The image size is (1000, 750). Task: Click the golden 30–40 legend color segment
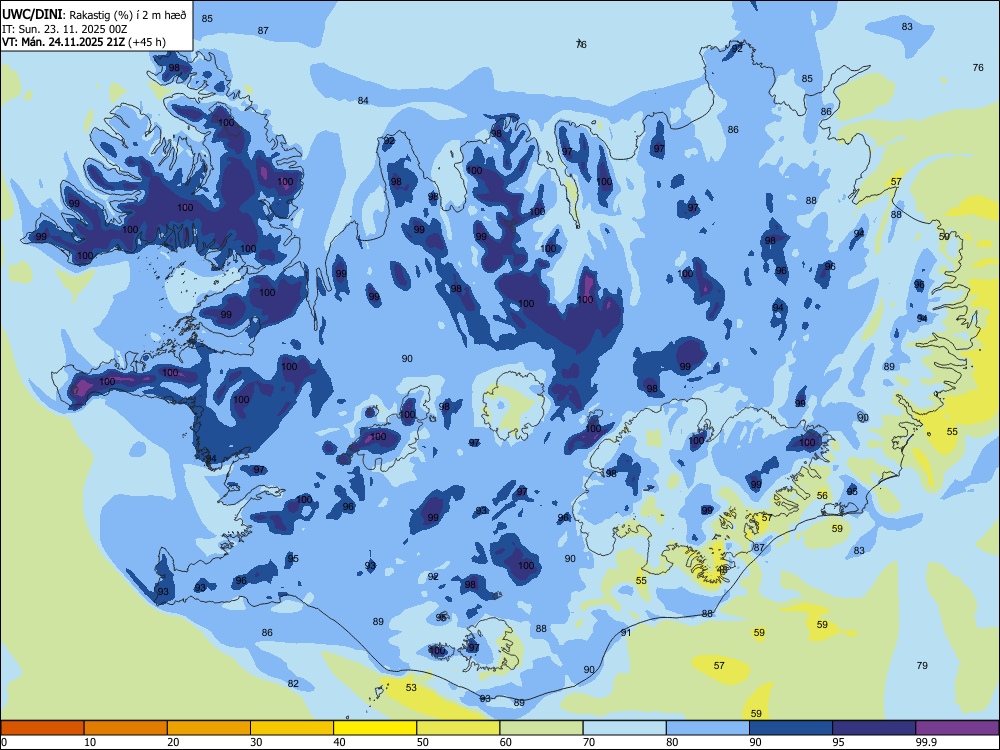292,728
